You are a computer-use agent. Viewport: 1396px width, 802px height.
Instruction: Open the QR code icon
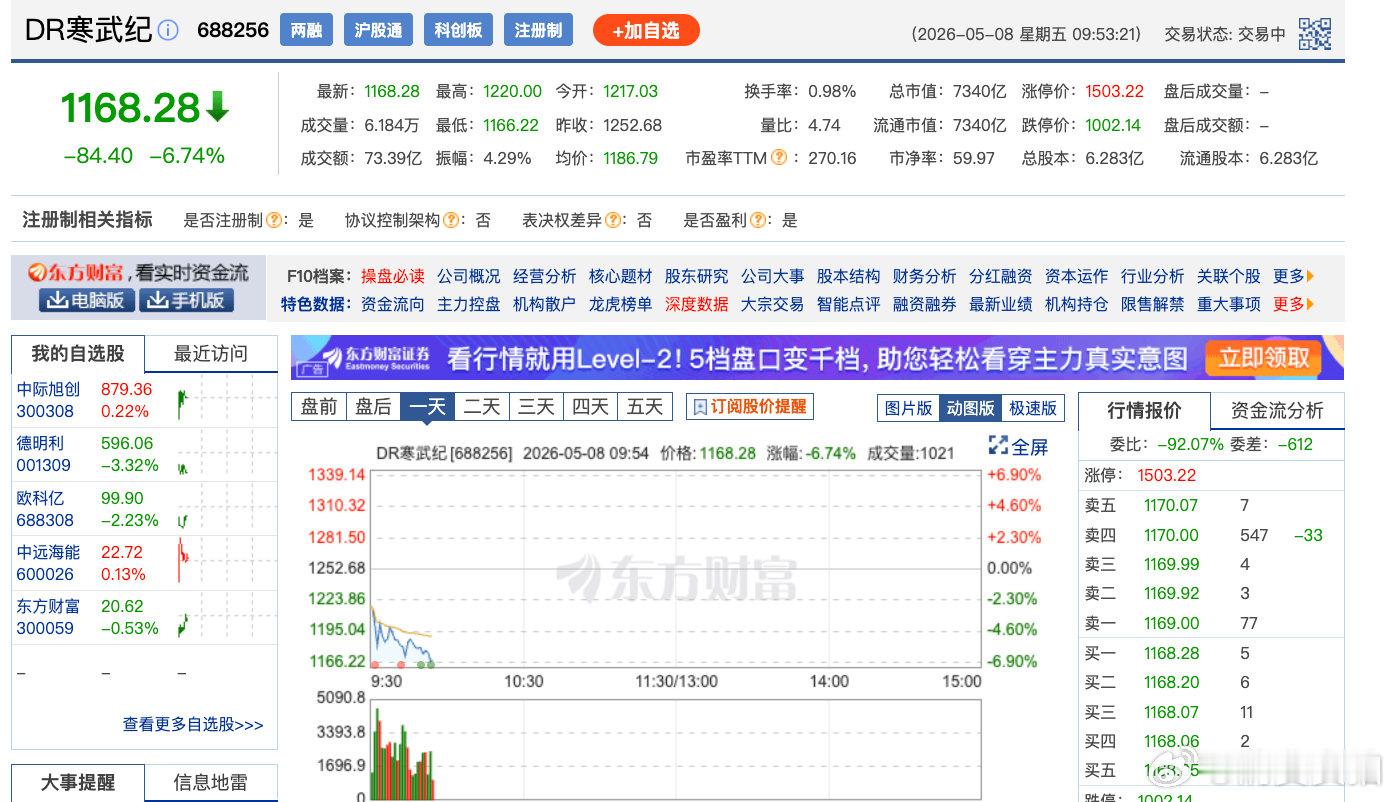1314,33
